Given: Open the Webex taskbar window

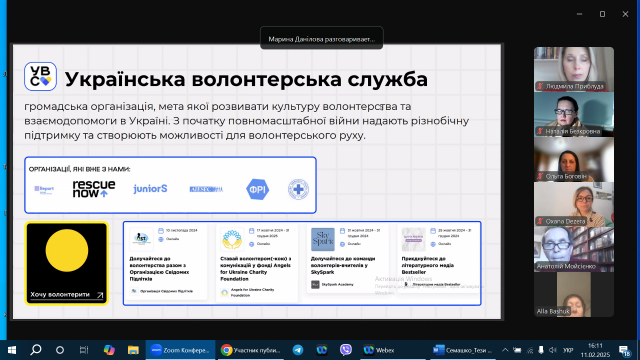Looking at the screenshot, I should tap(379, 350).
